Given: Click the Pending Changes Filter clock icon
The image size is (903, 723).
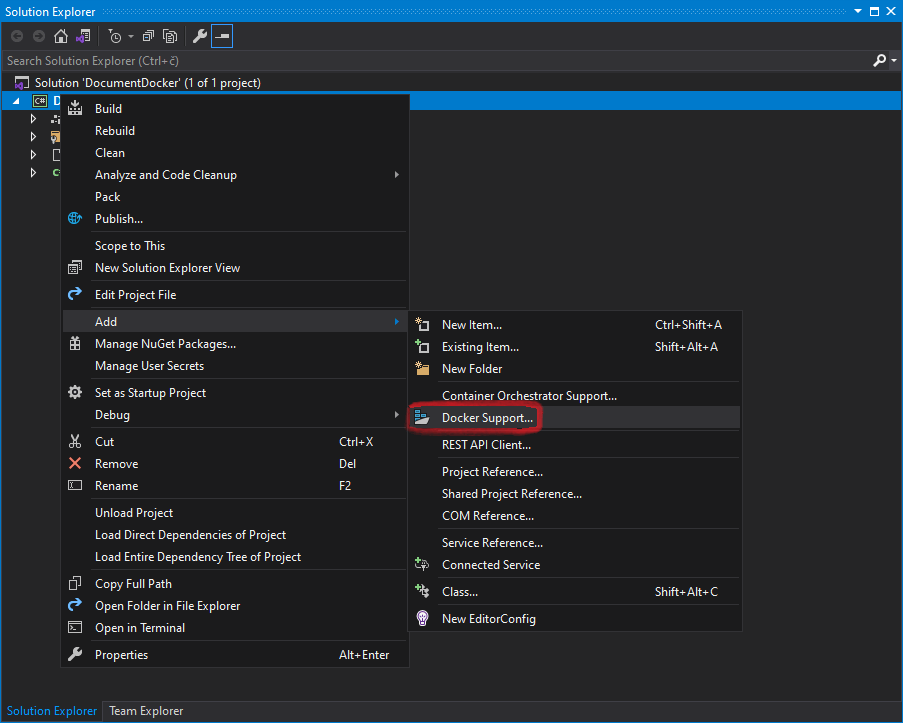Looking at the screenshot, I should coord(115,35).
